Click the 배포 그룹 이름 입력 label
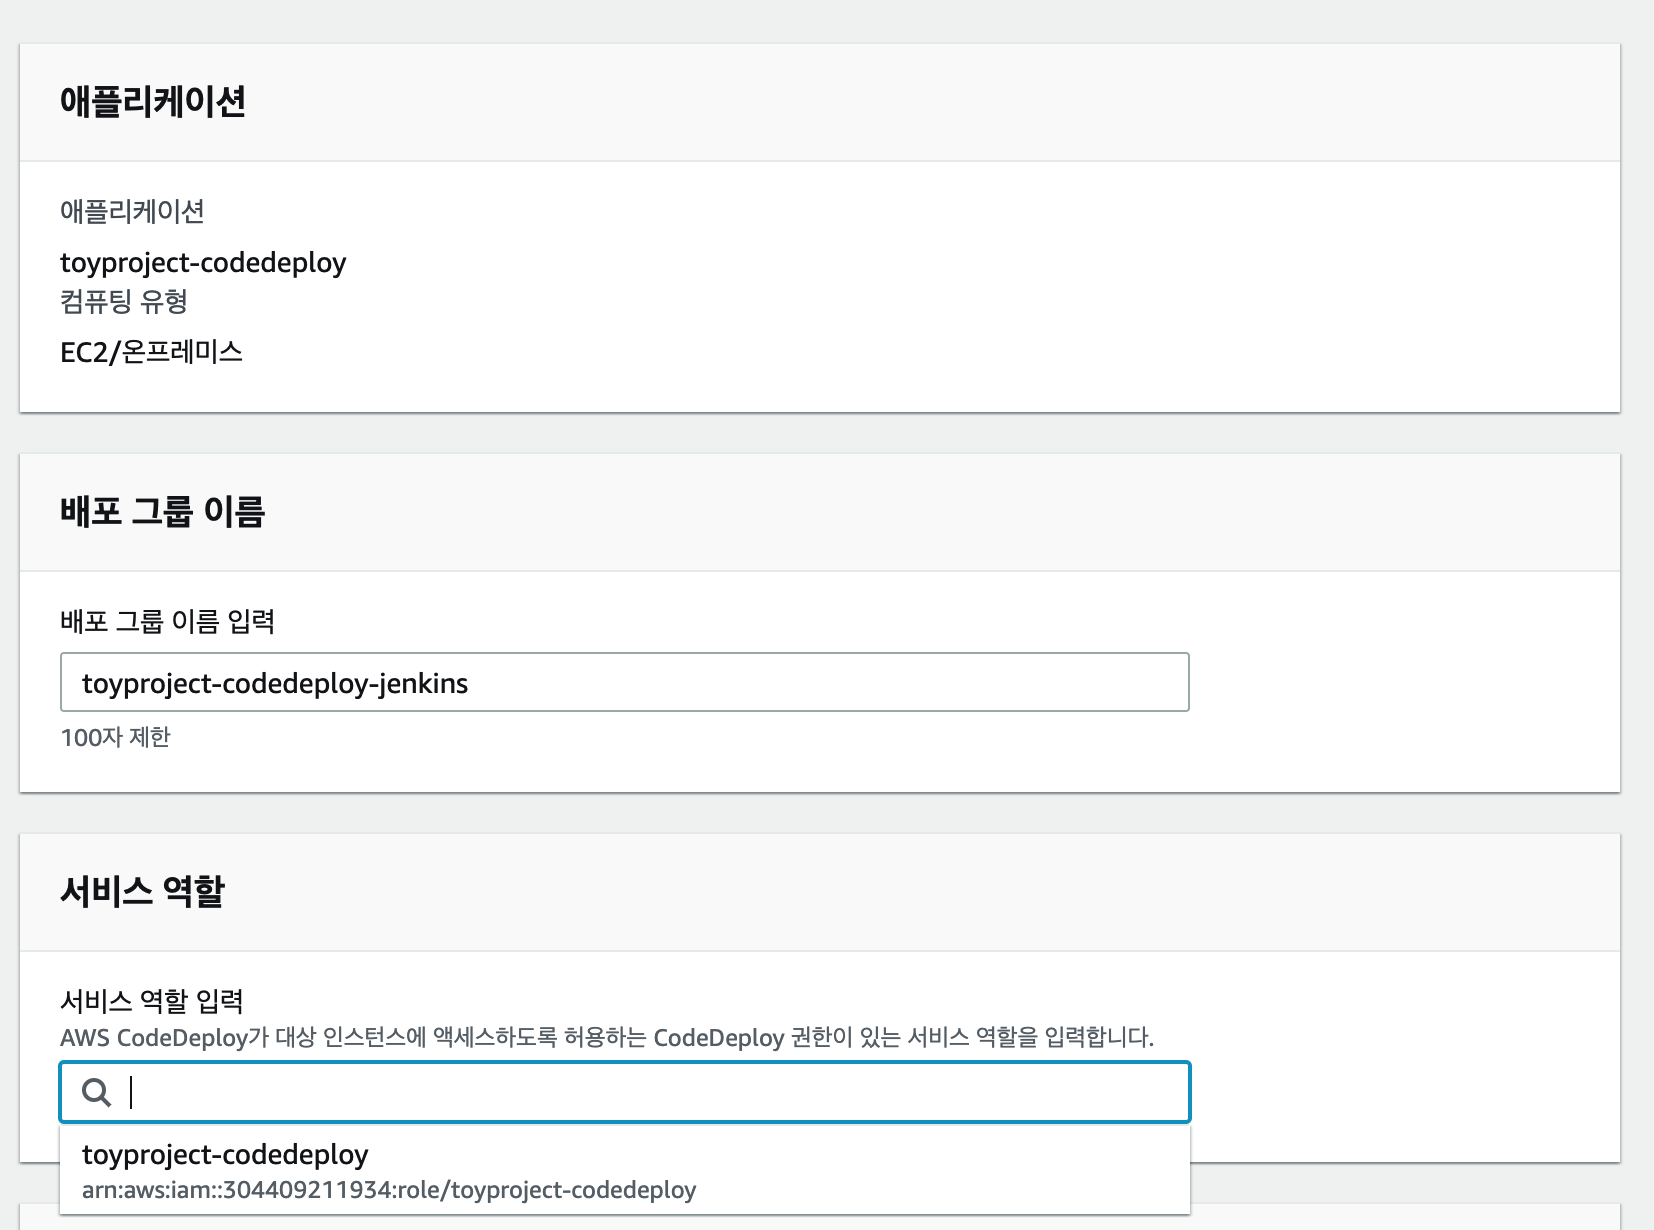The image size is (1654, 1230). [167, 621]
